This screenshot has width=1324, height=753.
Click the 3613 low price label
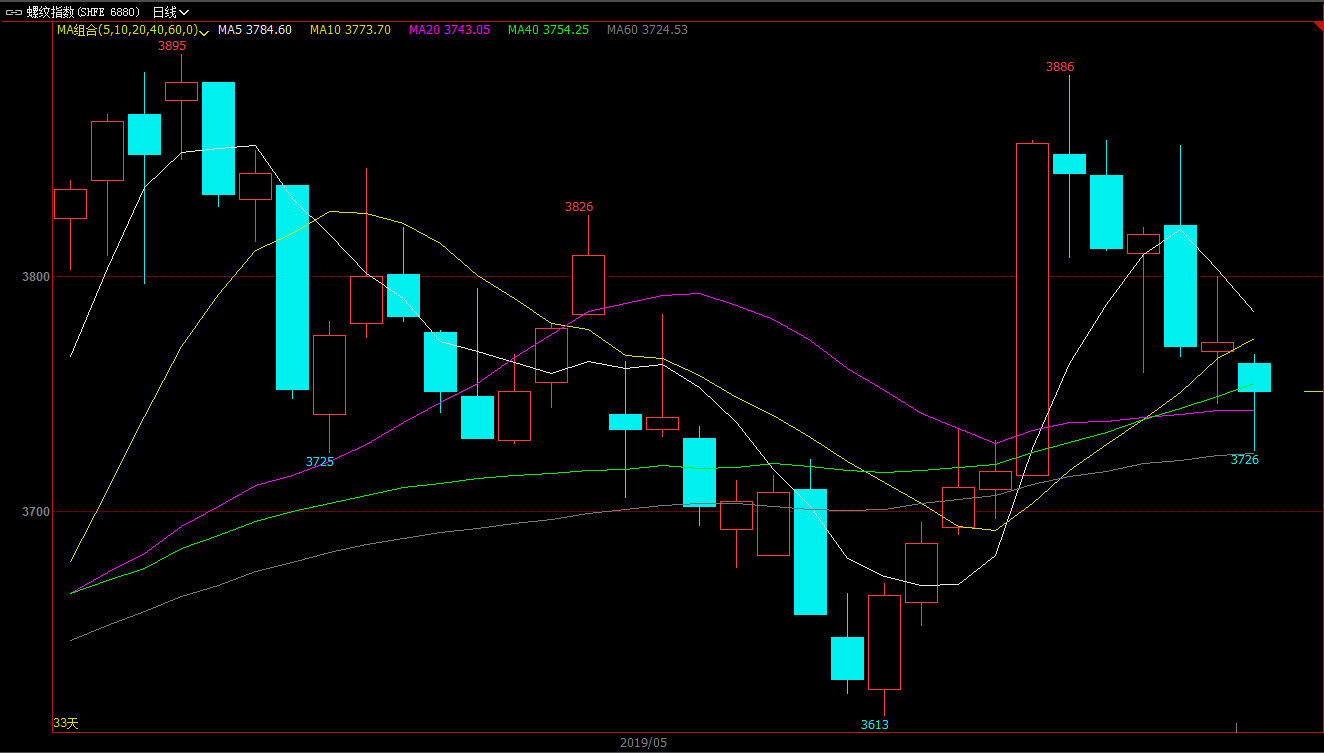(875, 725)
